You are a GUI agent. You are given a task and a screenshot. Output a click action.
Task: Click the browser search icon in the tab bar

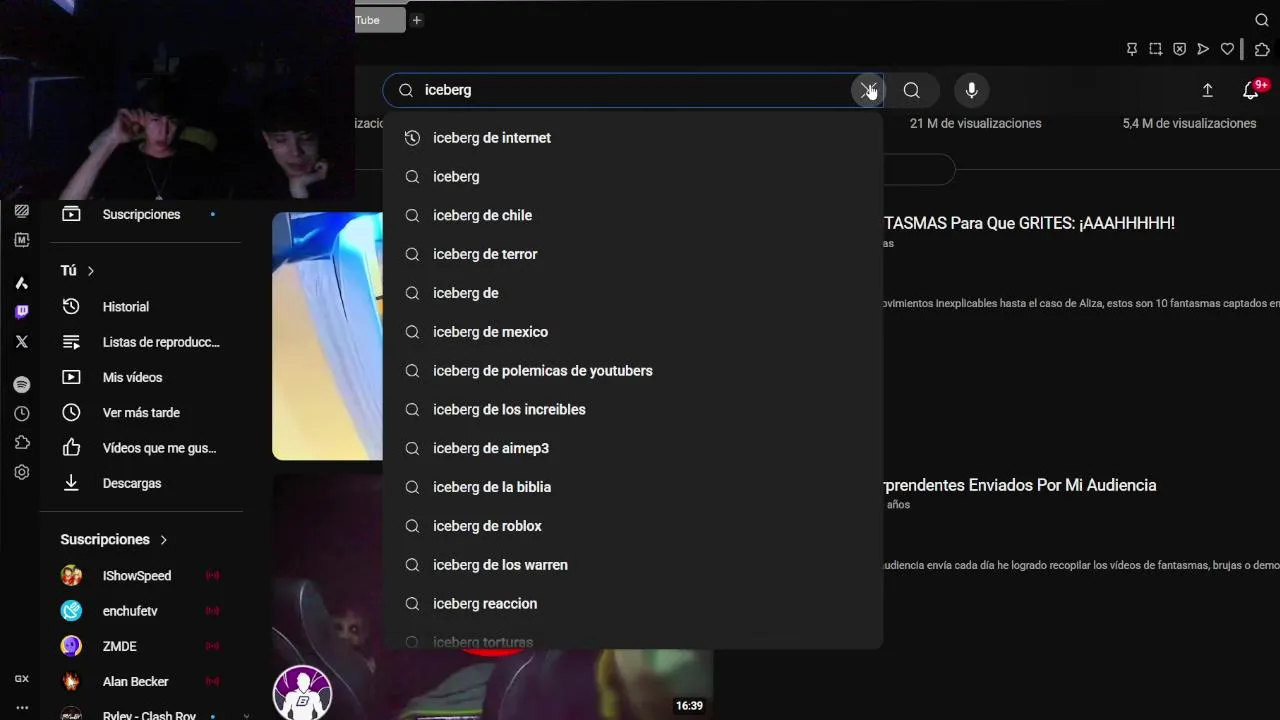pos(1262,20)
